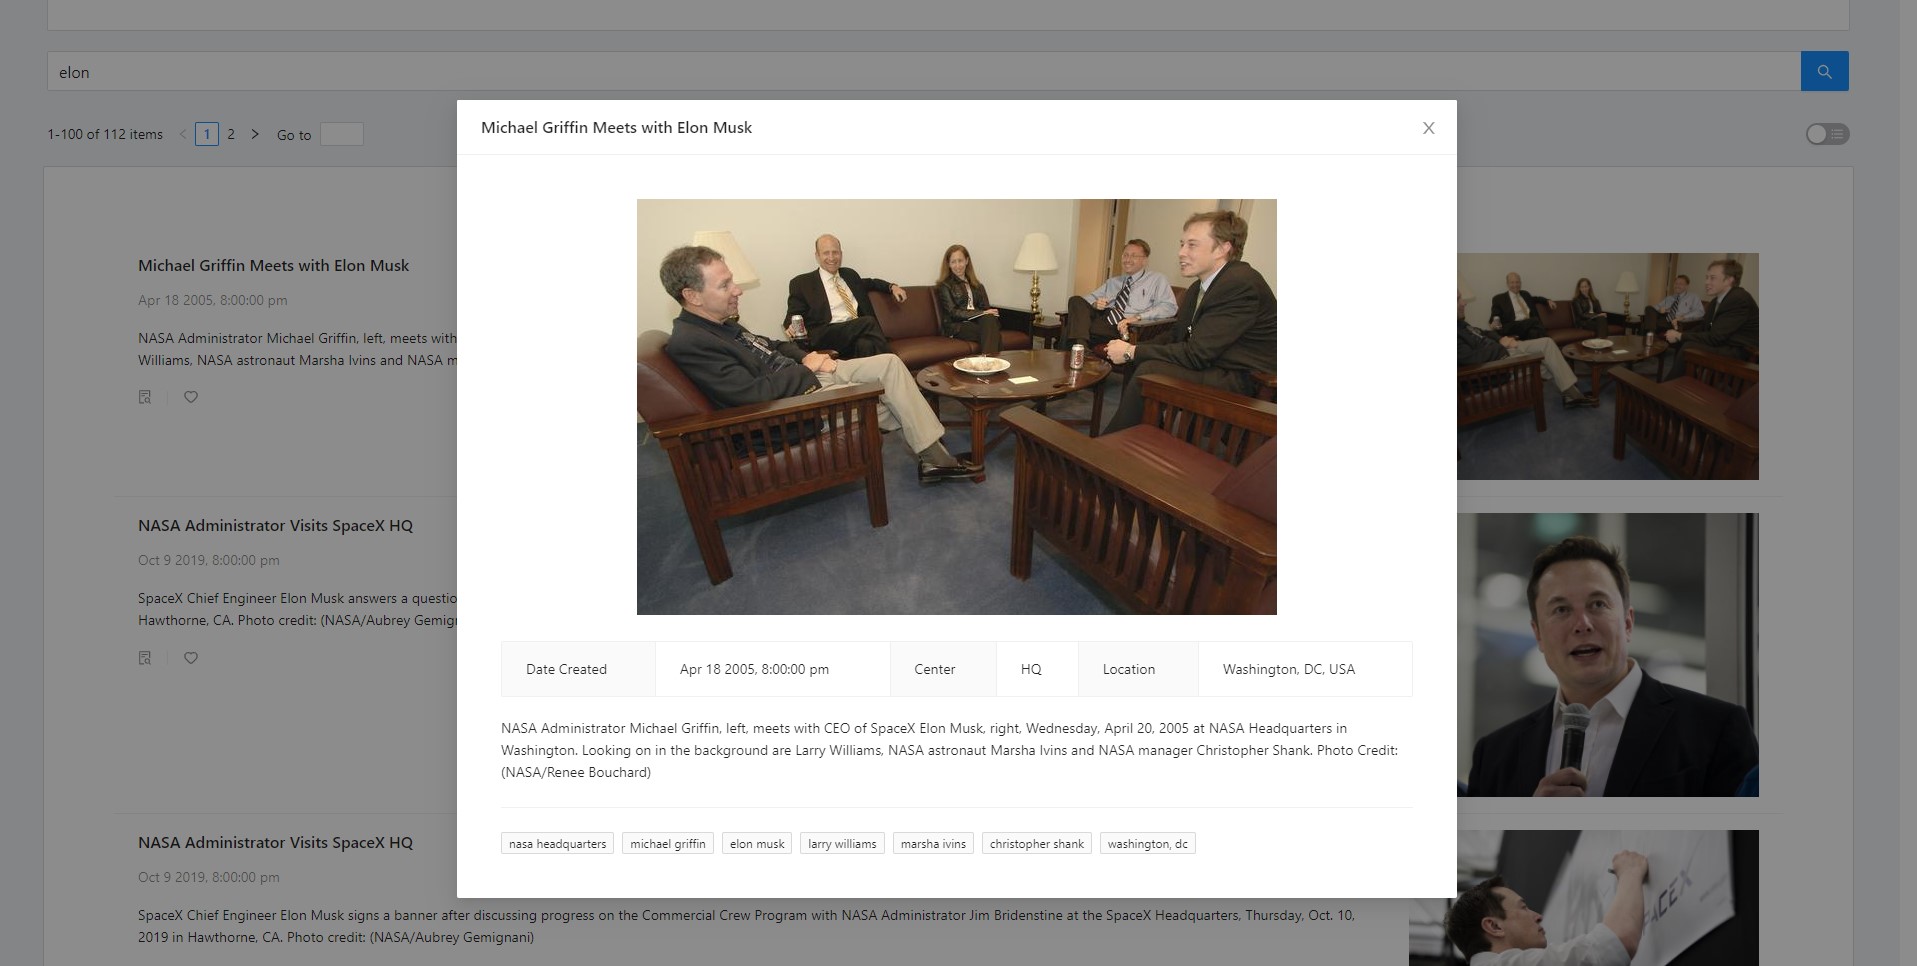Select page 1 in pagination
Image resolution: width=1917 pixels, height=966 pixels.
(x=207, y=134)
